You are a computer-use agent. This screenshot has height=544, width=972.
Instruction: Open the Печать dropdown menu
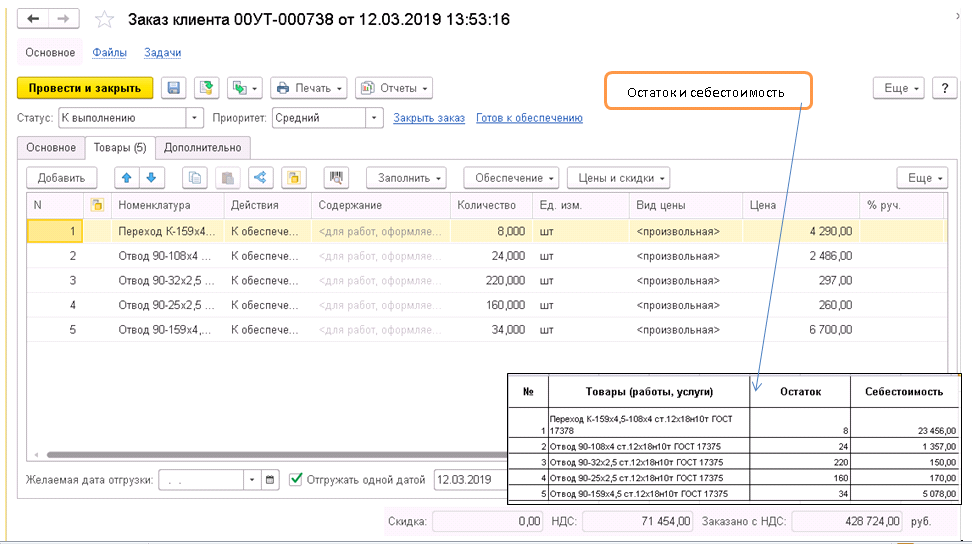point(309,88)
